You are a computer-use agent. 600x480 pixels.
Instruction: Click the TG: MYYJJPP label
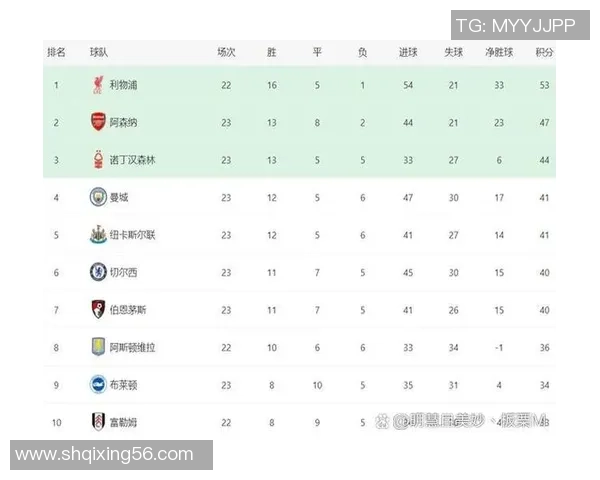click(x=516, y=24)
